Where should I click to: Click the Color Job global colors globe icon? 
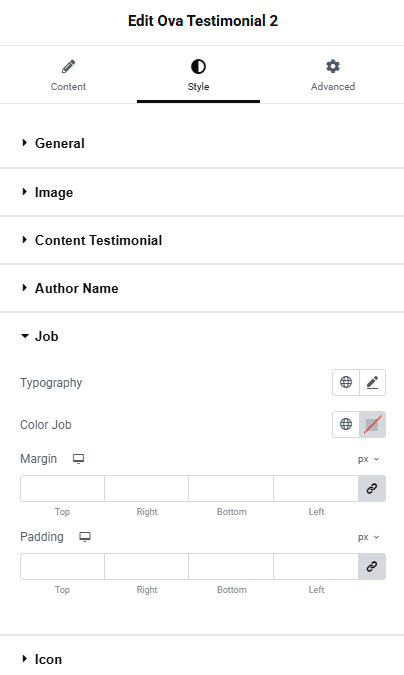(x=346, y=424)
